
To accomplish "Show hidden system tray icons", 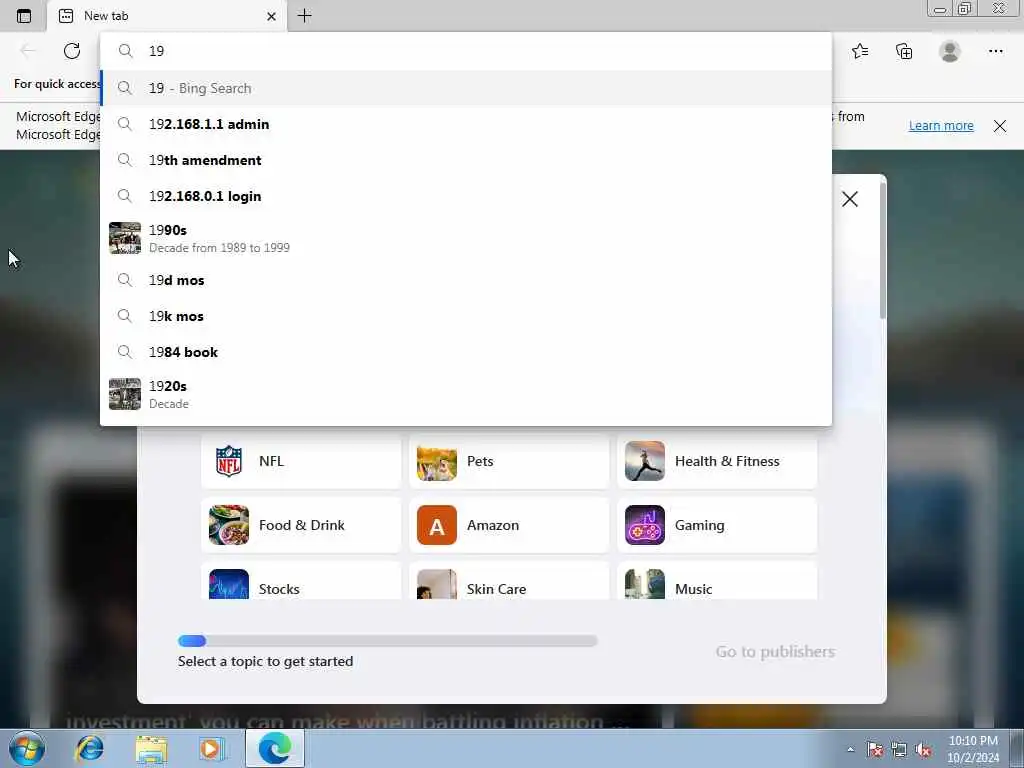I will tap(850, 749).
